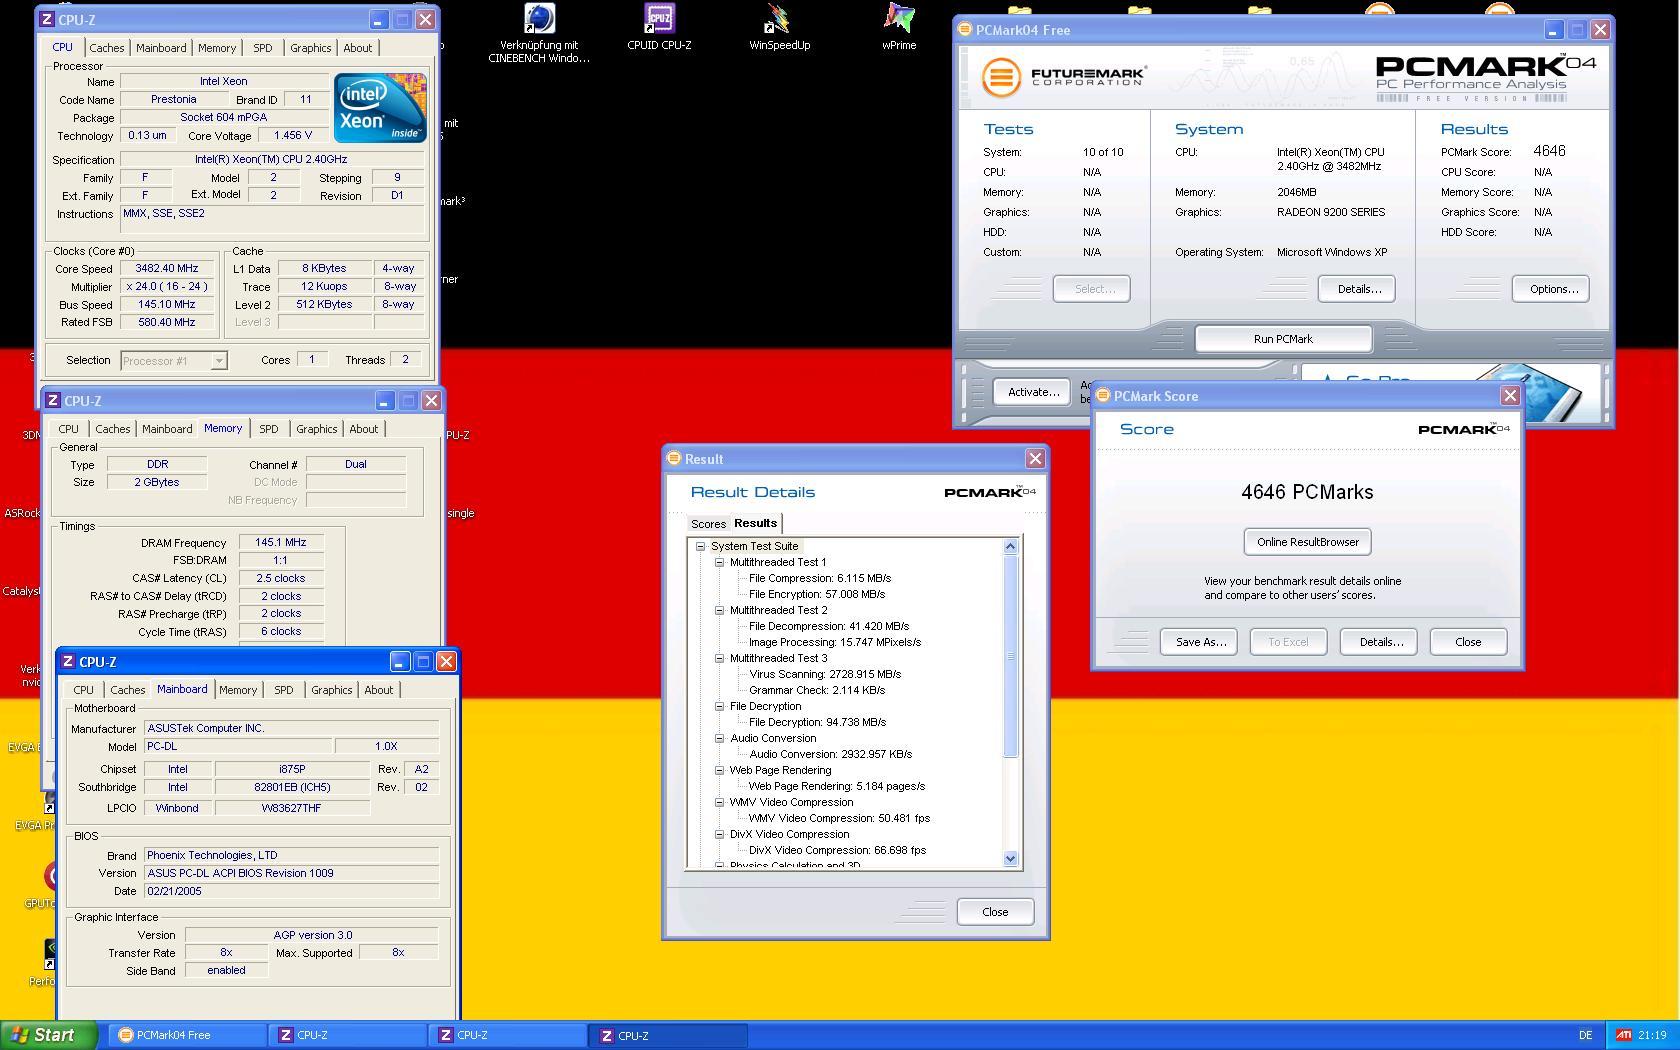Collapse the Multithreaded Test 2 node
The image size is (1680, 1050).
coord(719,610)
